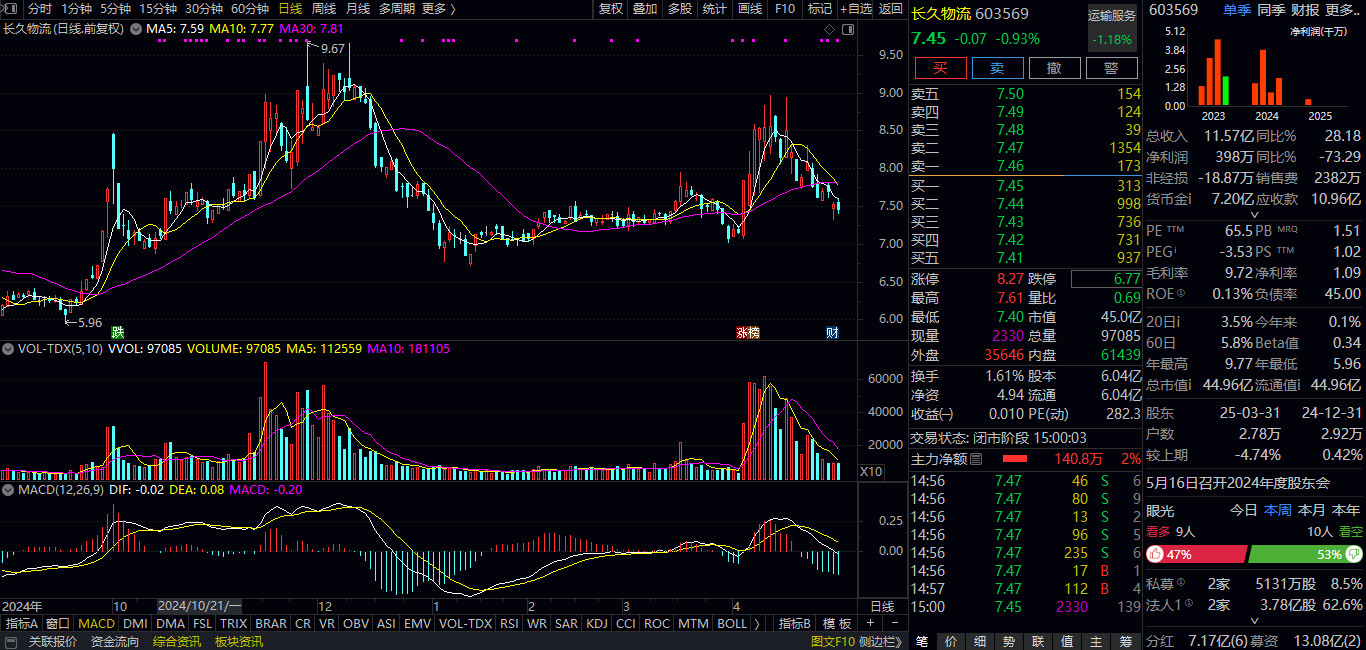Click the bottom-left panel toggle icon near 关联报价
1366x650 pixels.
click(11, 641)
